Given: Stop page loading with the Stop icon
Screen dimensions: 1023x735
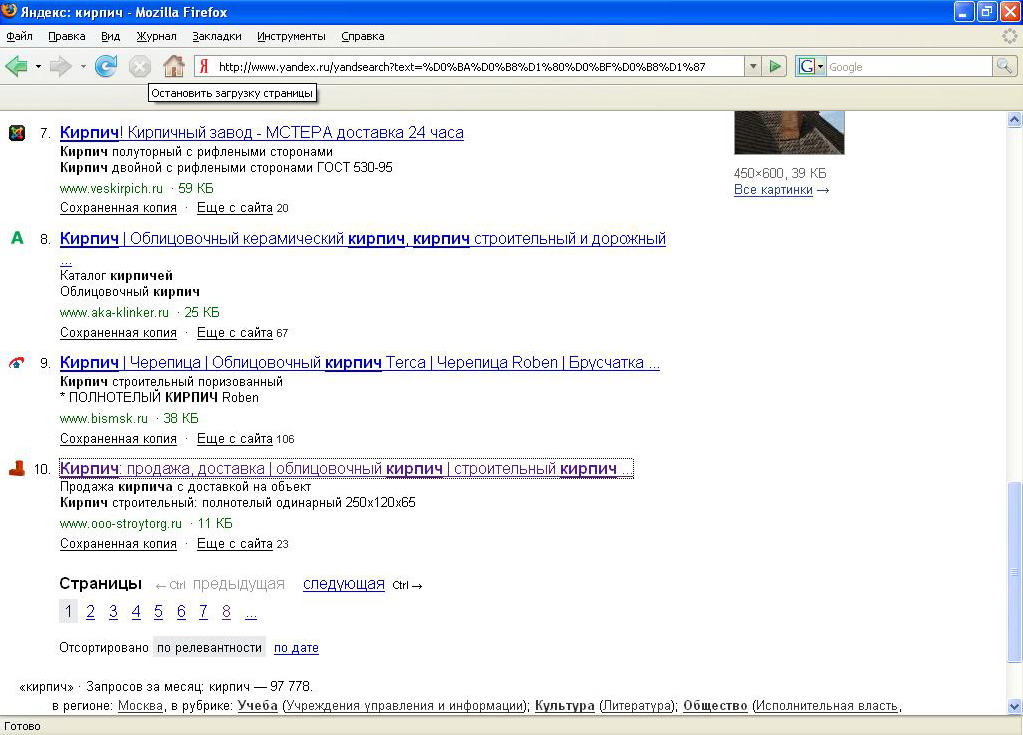Looking at the screenshot, I should point(139,67).
